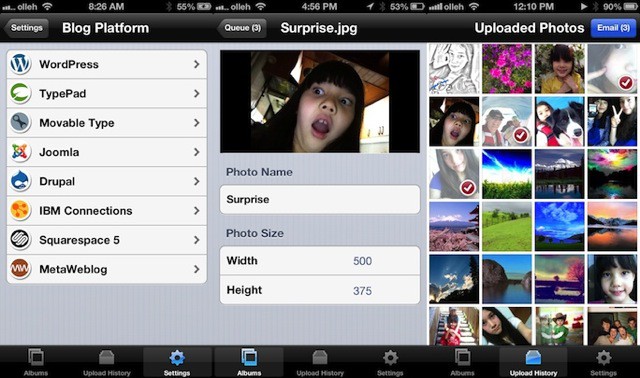Select the smiling child face thumbnail
Screen dimensions: 640x378
click(x=612, y=279)
